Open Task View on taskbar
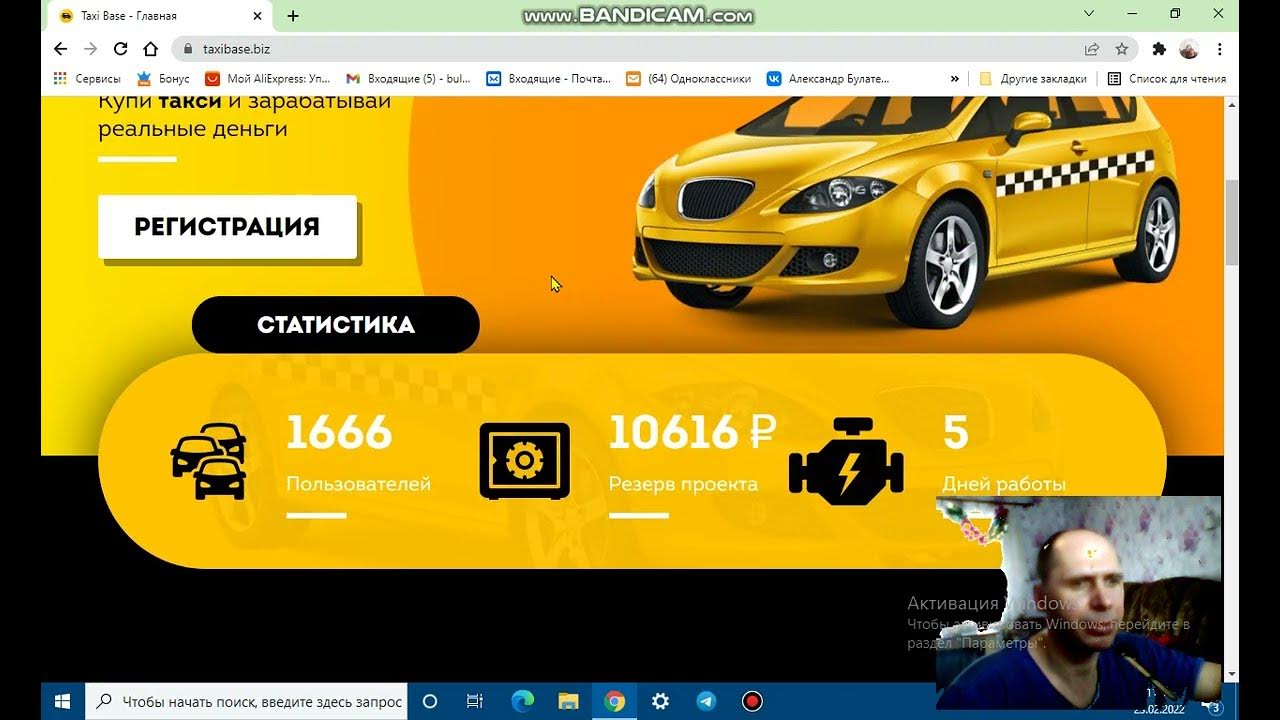The height and width of the screenshot is (720, 1280). click(475, 702)
